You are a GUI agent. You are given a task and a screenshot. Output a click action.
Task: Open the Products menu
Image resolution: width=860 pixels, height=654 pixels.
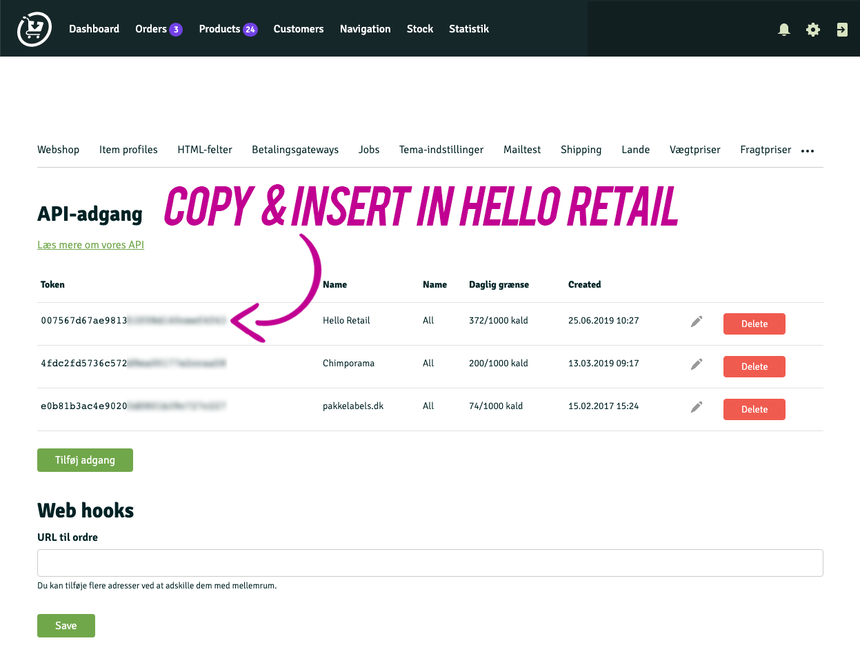(x=227, y=29)
